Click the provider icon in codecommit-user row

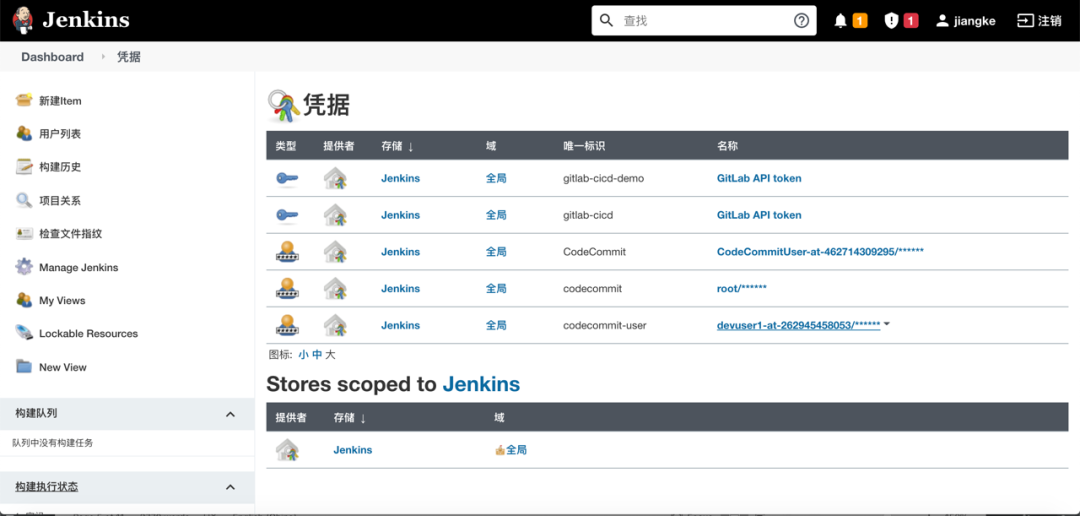click(335, 325)
